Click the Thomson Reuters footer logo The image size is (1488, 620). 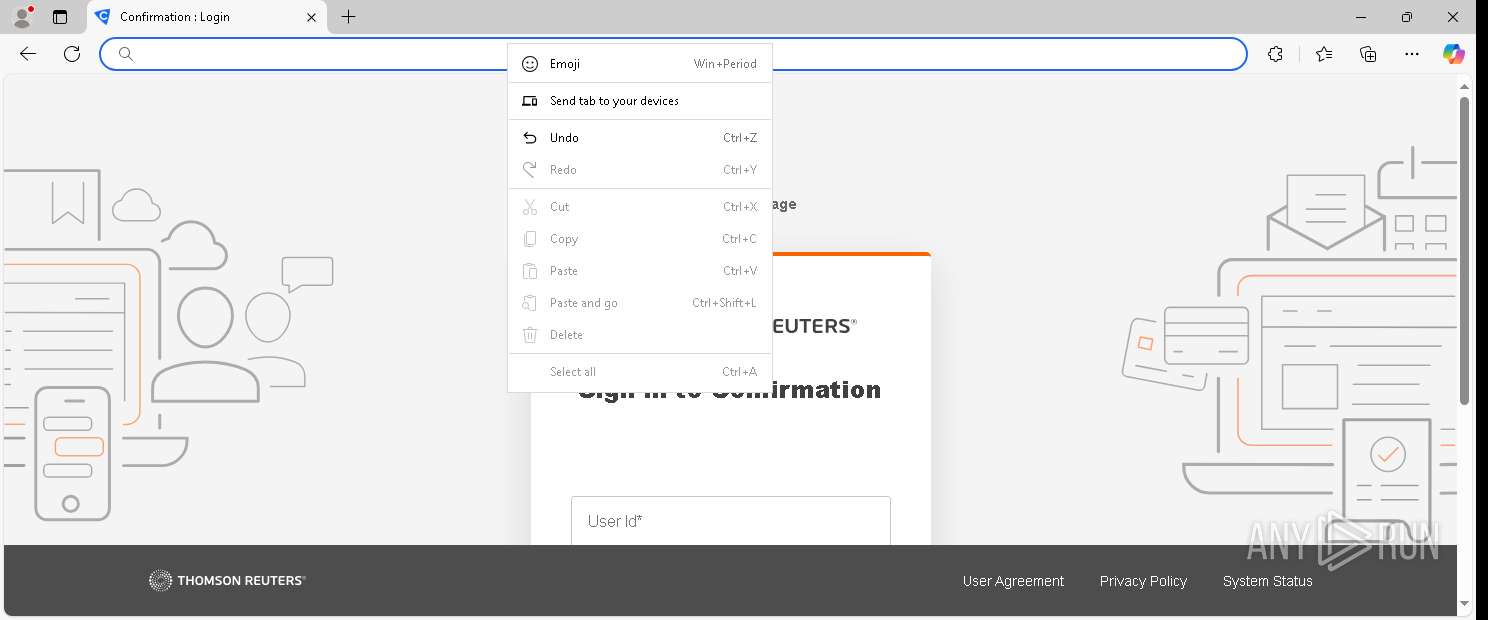click(227, 580)
